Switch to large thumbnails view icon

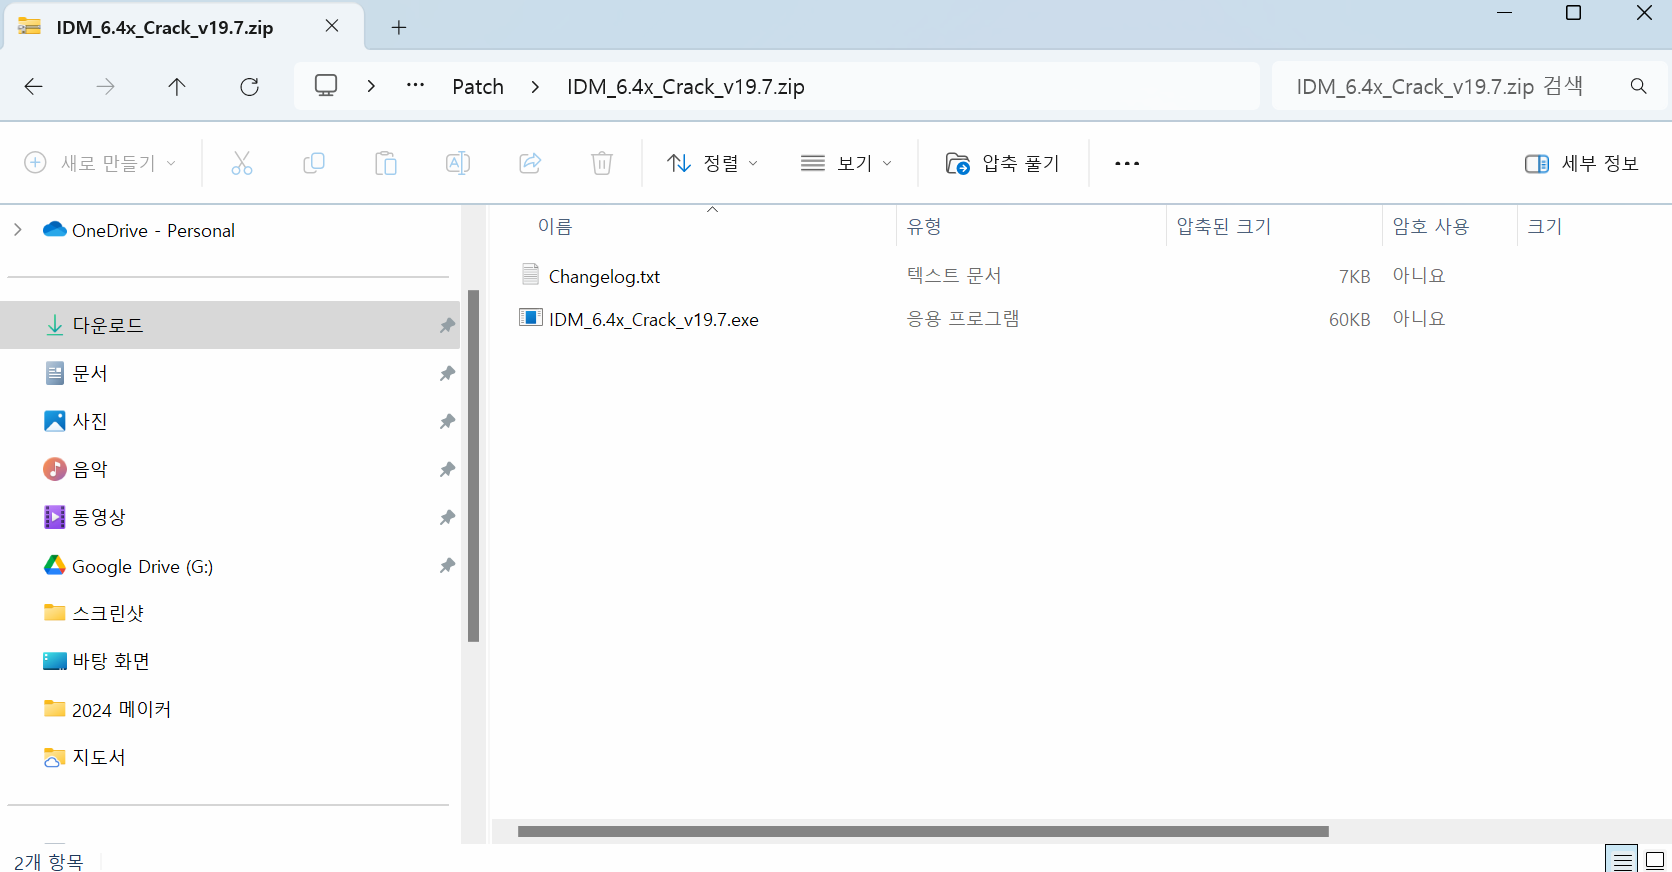pos(1655,859)
